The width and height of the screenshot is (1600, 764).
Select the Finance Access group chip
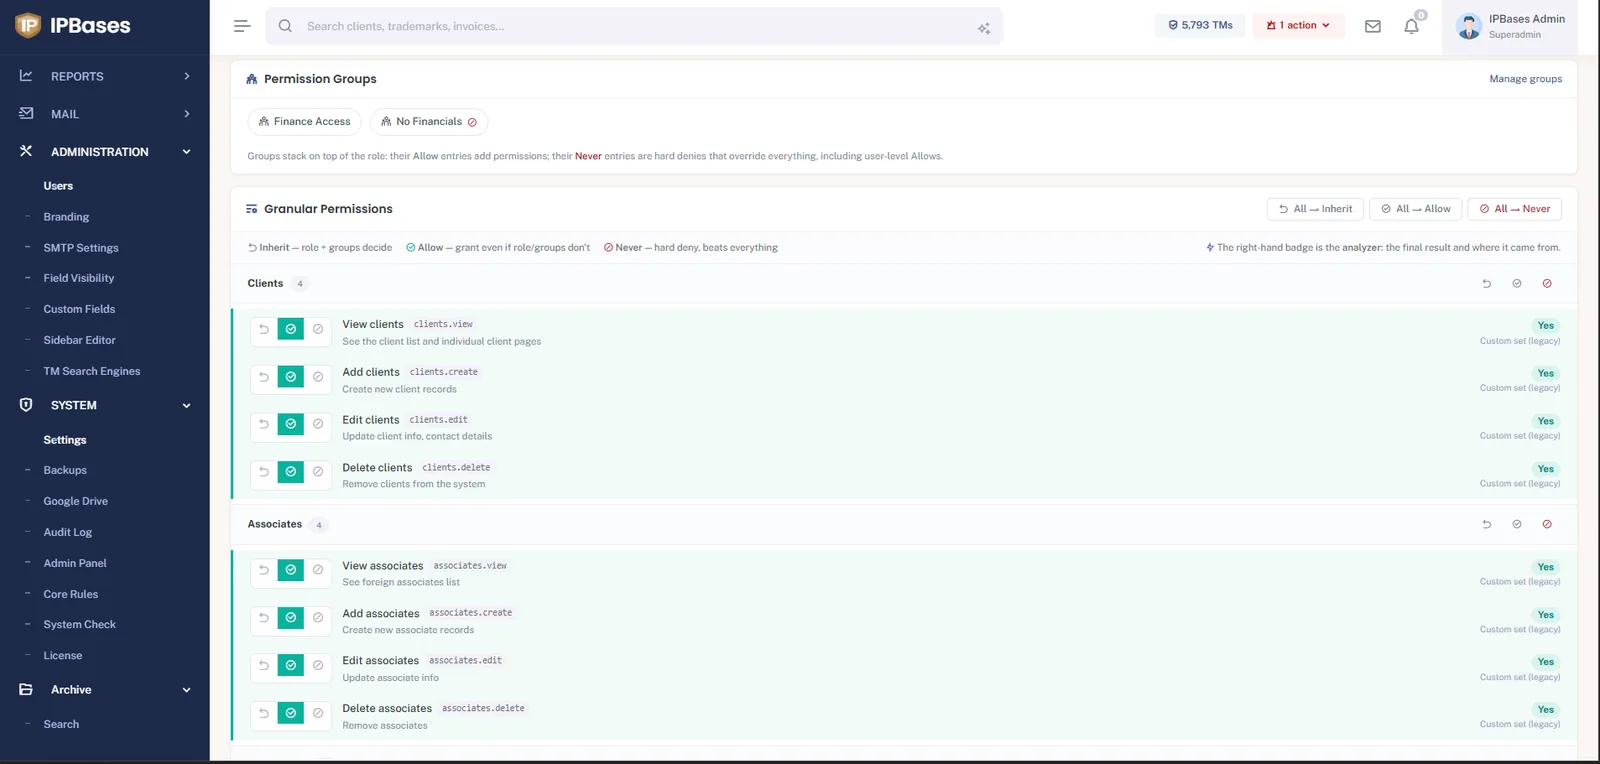coord(304,122)
